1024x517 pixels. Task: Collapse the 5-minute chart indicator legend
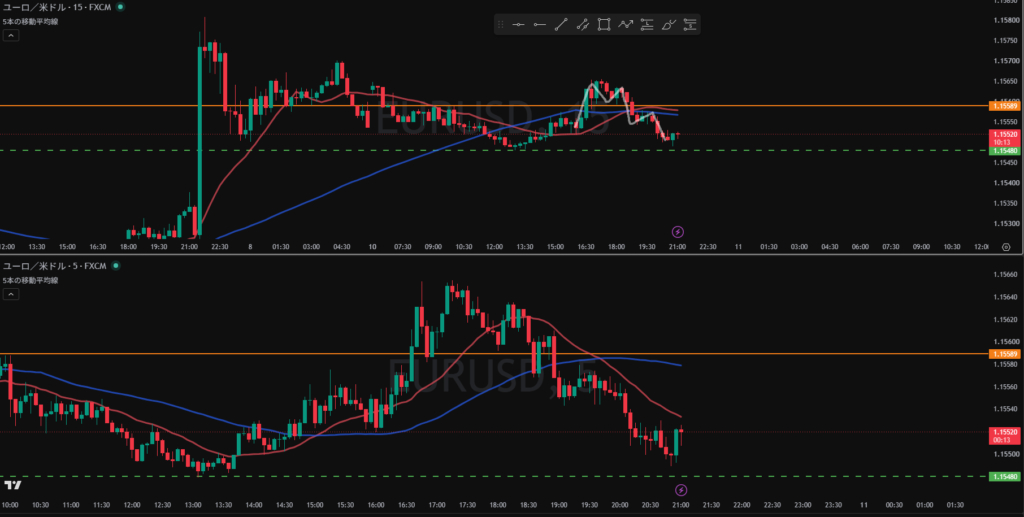(10, 294)
